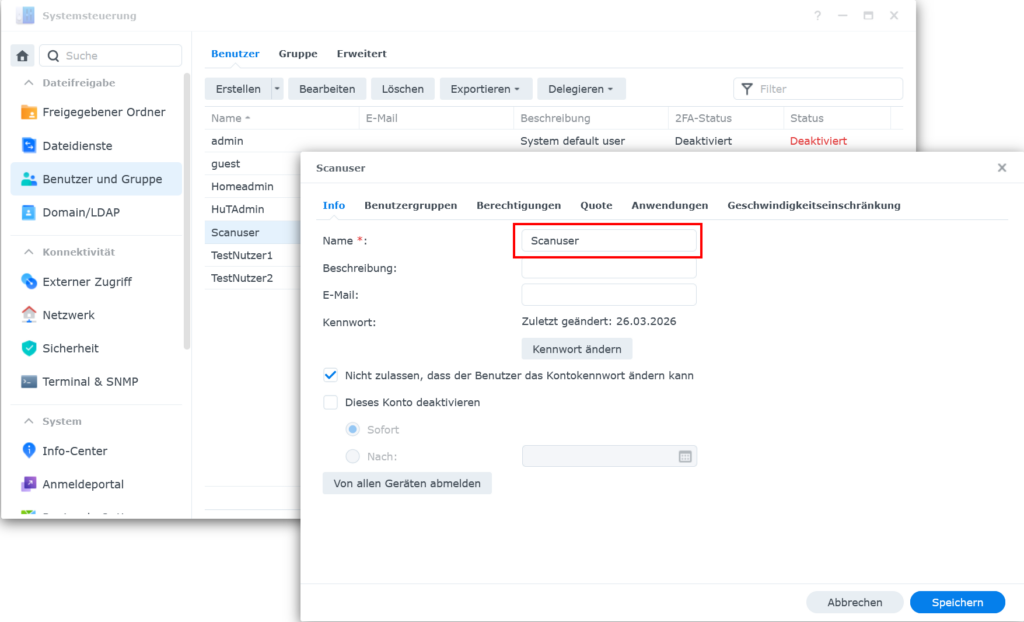Open Netzwerk icon in sidebar
This screenshot has width=1024, height=622.
(29, 315)
